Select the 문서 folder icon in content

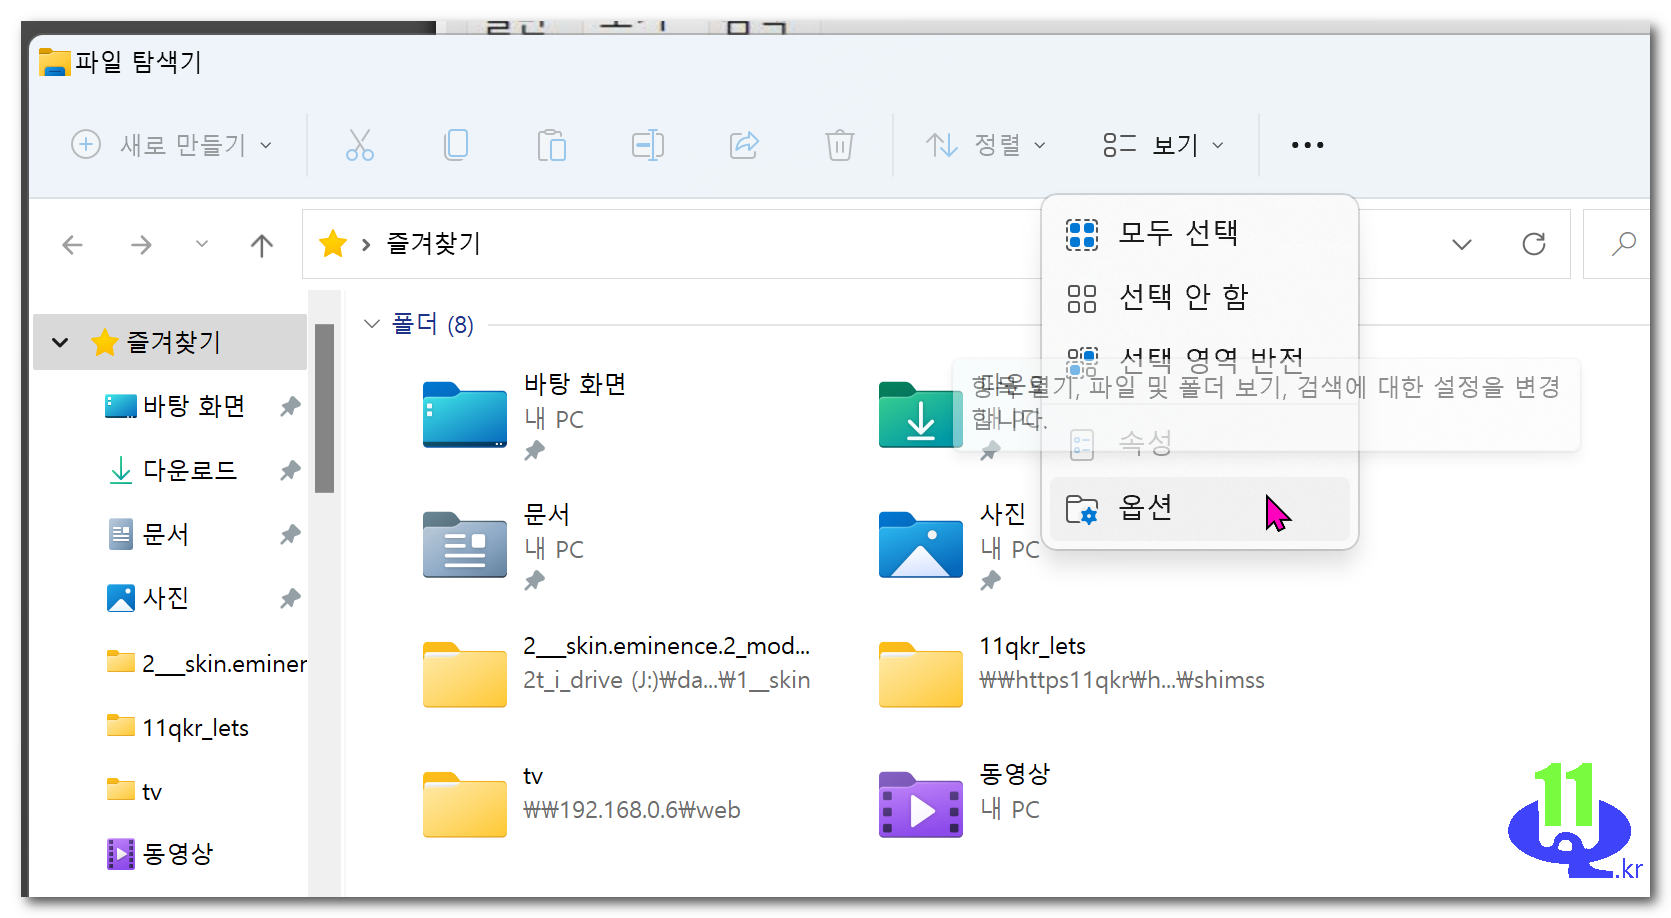[465, 544]
